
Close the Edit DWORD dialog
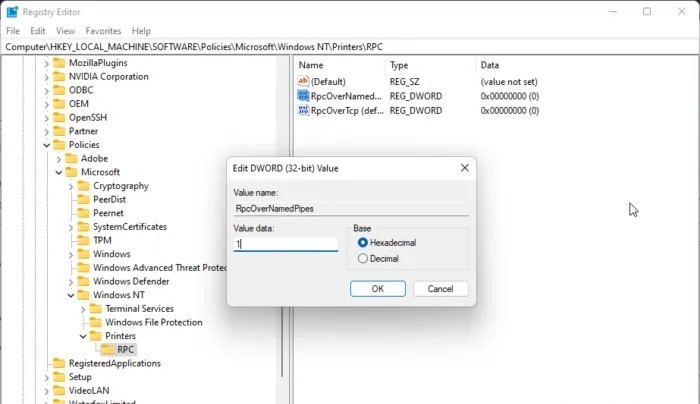[x=464, y=168]
